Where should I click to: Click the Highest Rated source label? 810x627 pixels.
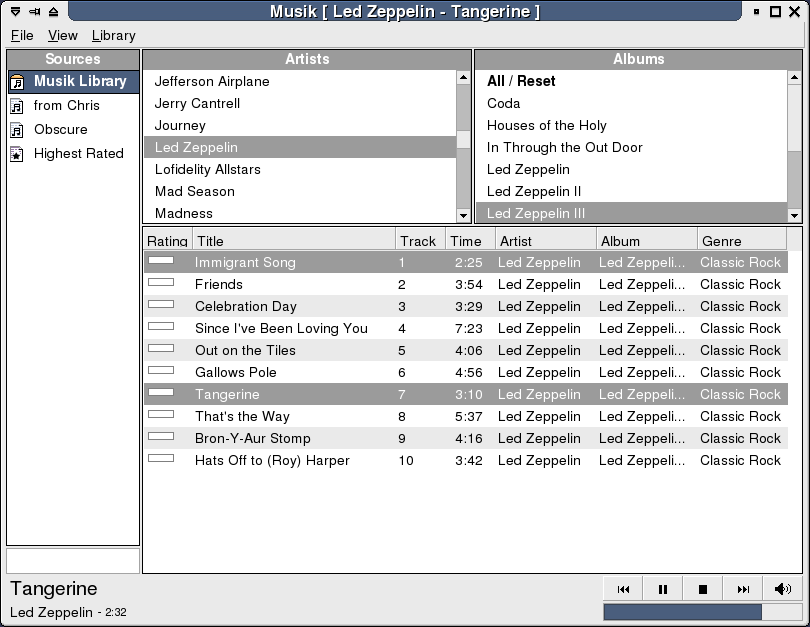(79, 153)
